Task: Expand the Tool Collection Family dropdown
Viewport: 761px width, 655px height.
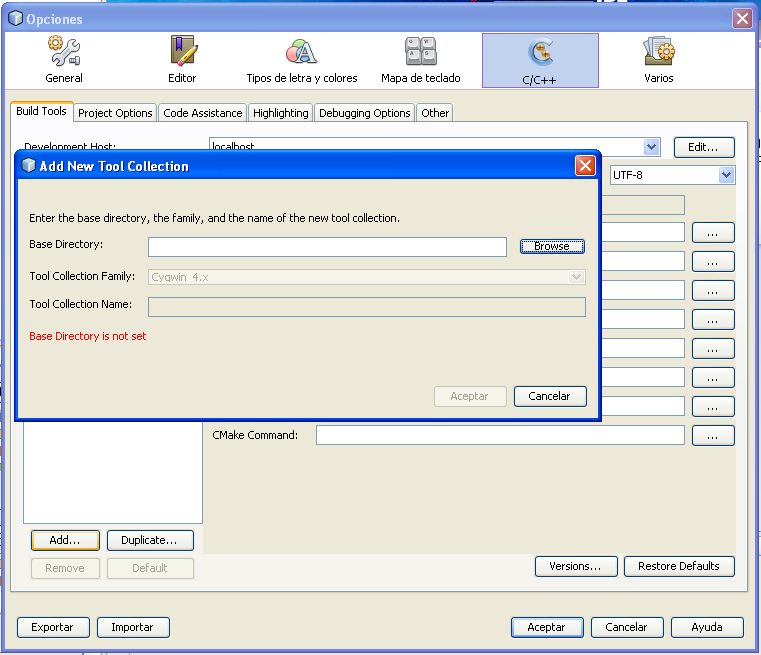Action: [x=576, y=277]
